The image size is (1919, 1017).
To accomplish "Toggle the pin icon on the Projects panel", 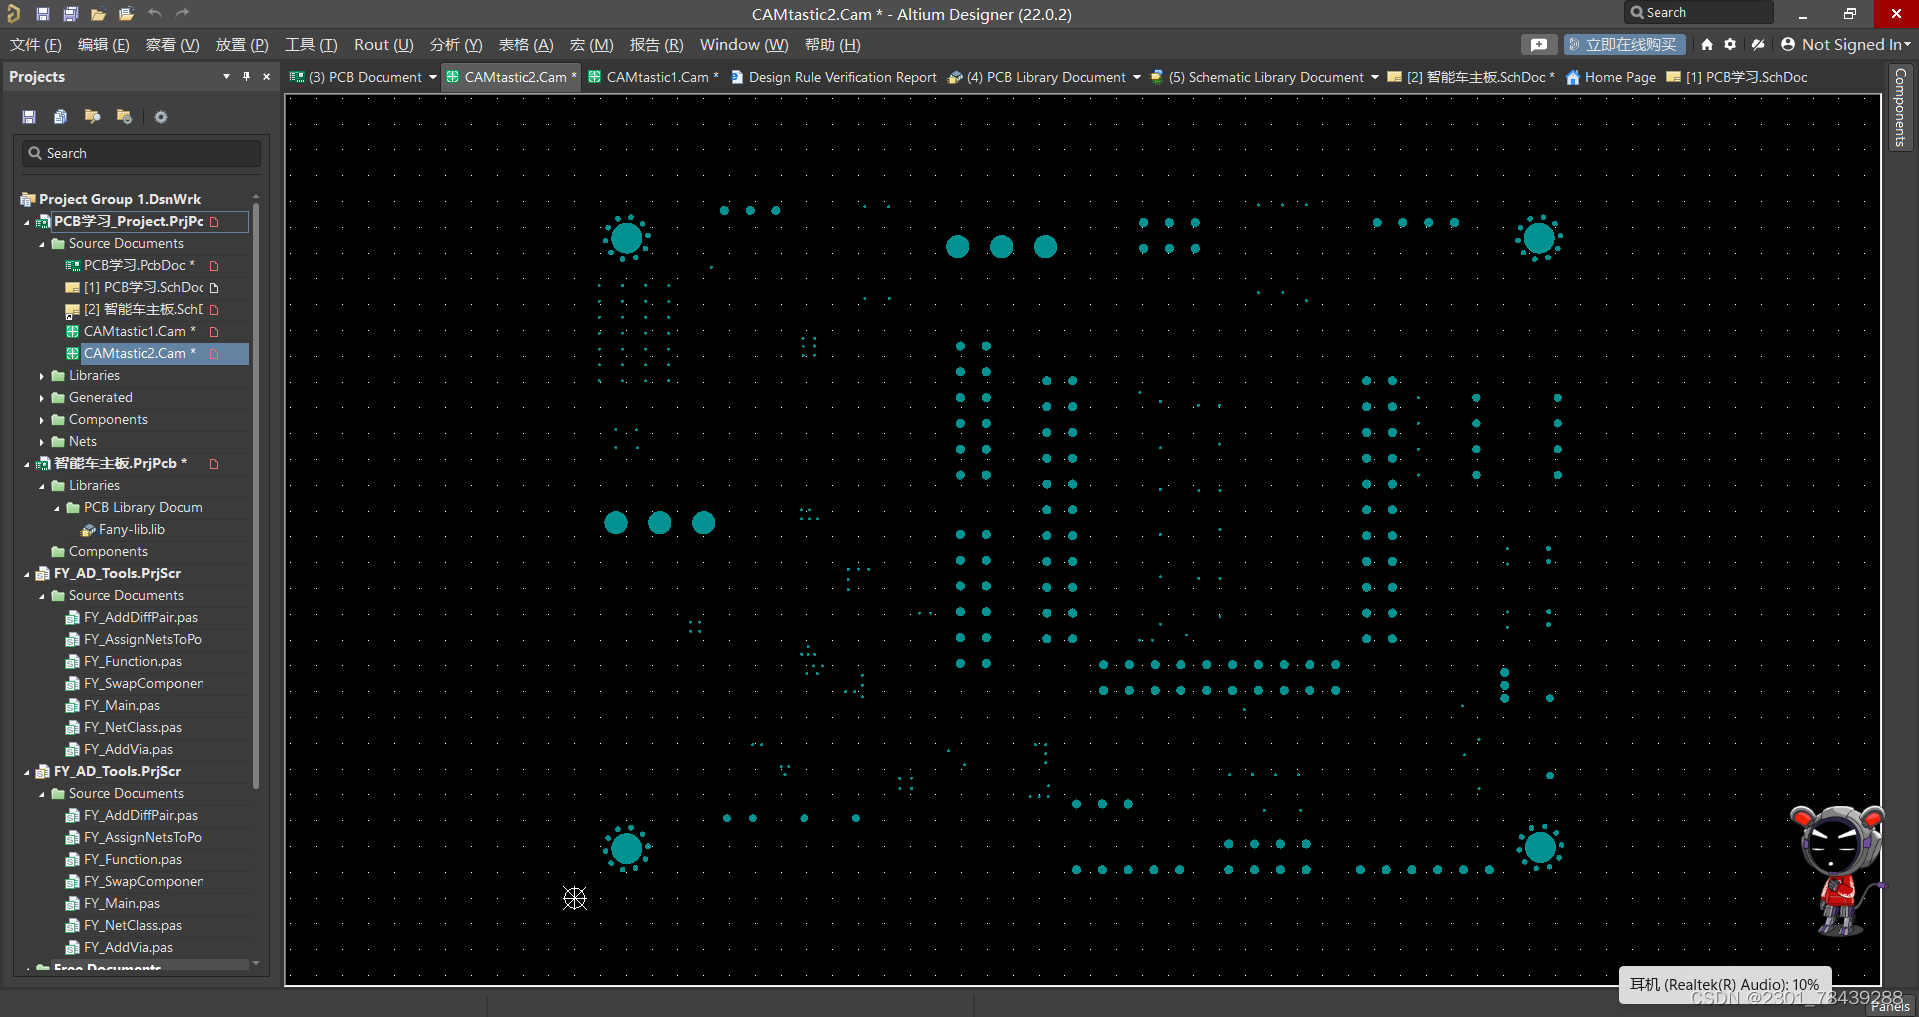I will click(x=245, y=76).
